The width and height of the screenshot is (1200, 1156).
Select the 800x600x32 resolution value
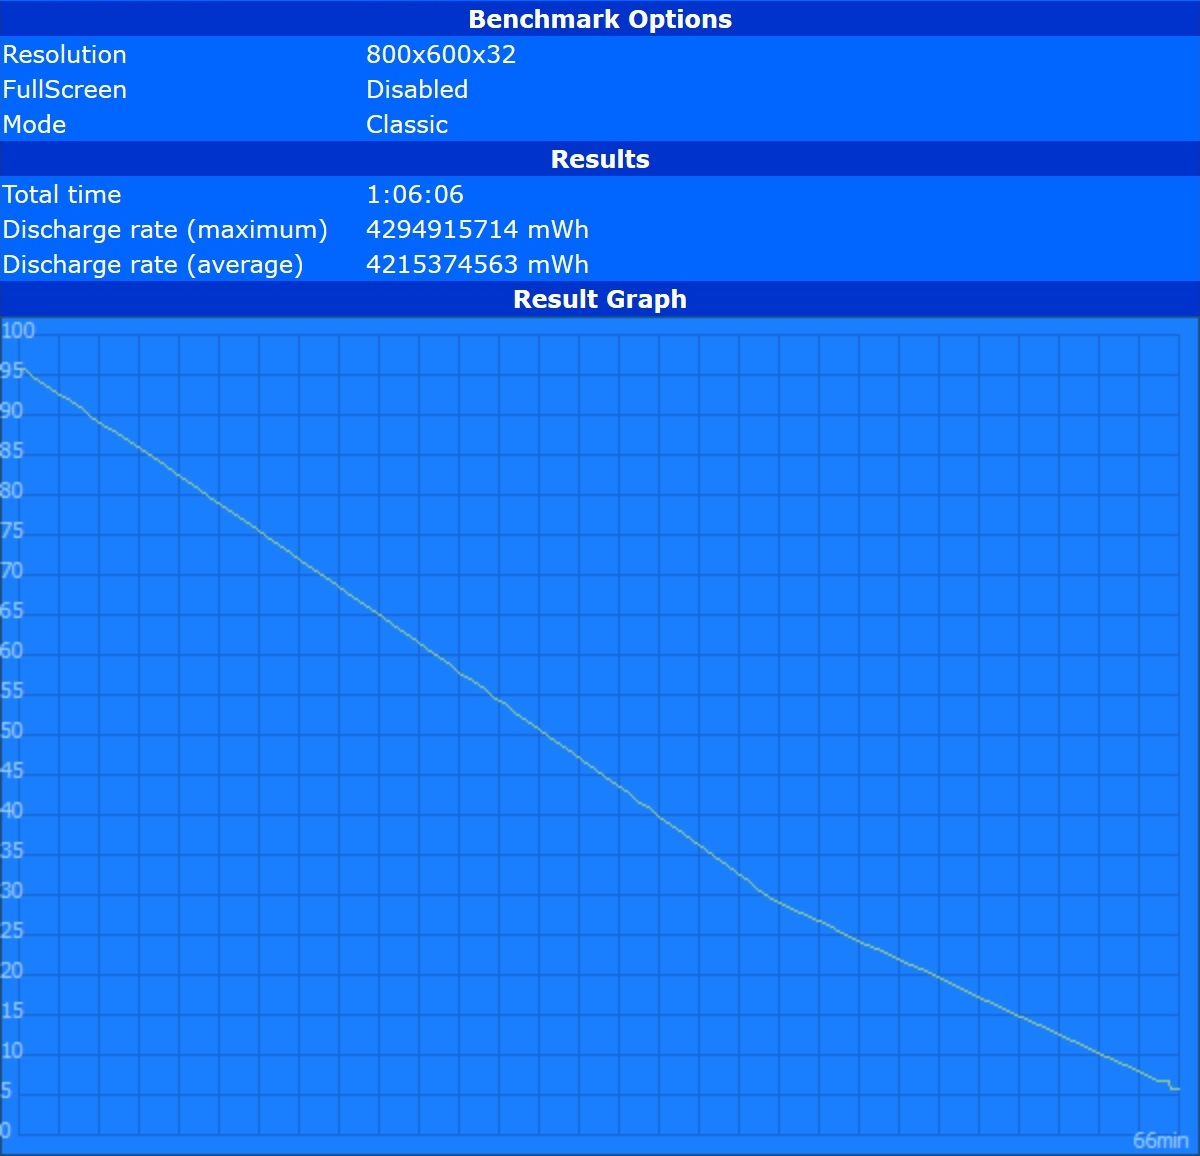(441, 54)
